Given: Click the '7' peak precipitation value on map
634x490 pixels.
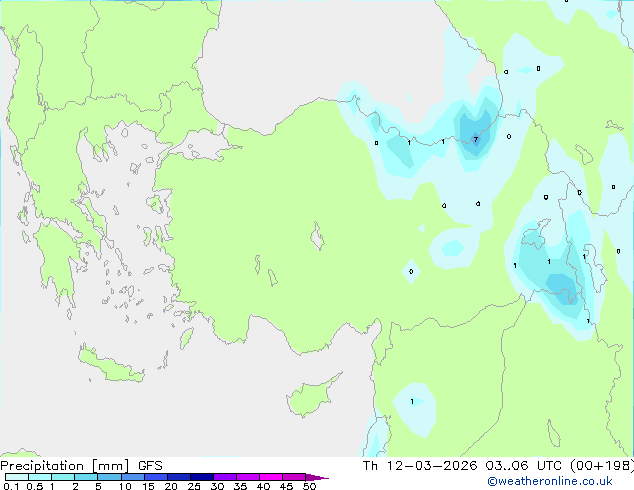Looking at the screenshot, I should (x=476, y=139).
